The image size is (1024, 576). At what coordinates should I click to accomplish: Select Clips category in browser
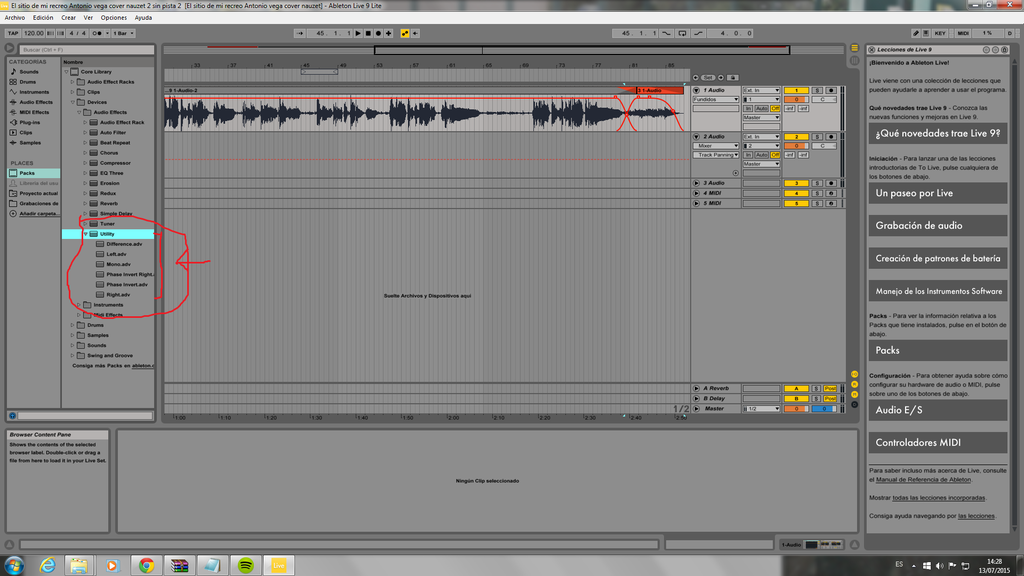point(25,133)
